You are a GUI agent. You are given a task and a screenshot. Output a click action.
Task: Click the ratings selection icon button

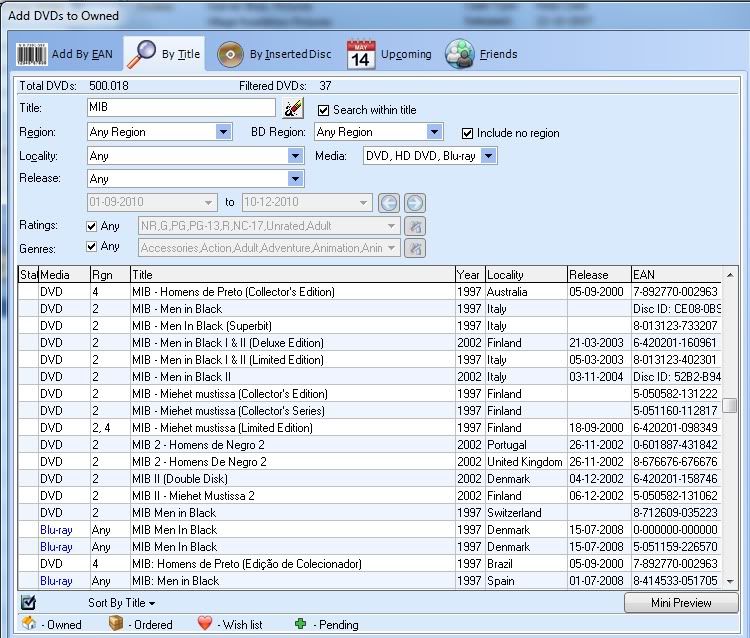point(415,226)
